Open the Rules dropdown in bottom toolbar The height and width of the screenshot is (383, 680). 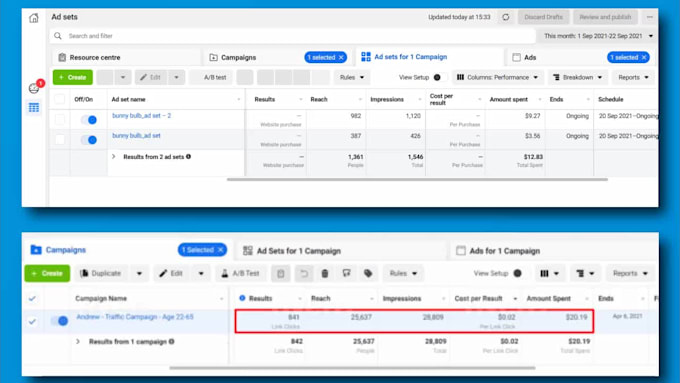(x=403, y=273)
